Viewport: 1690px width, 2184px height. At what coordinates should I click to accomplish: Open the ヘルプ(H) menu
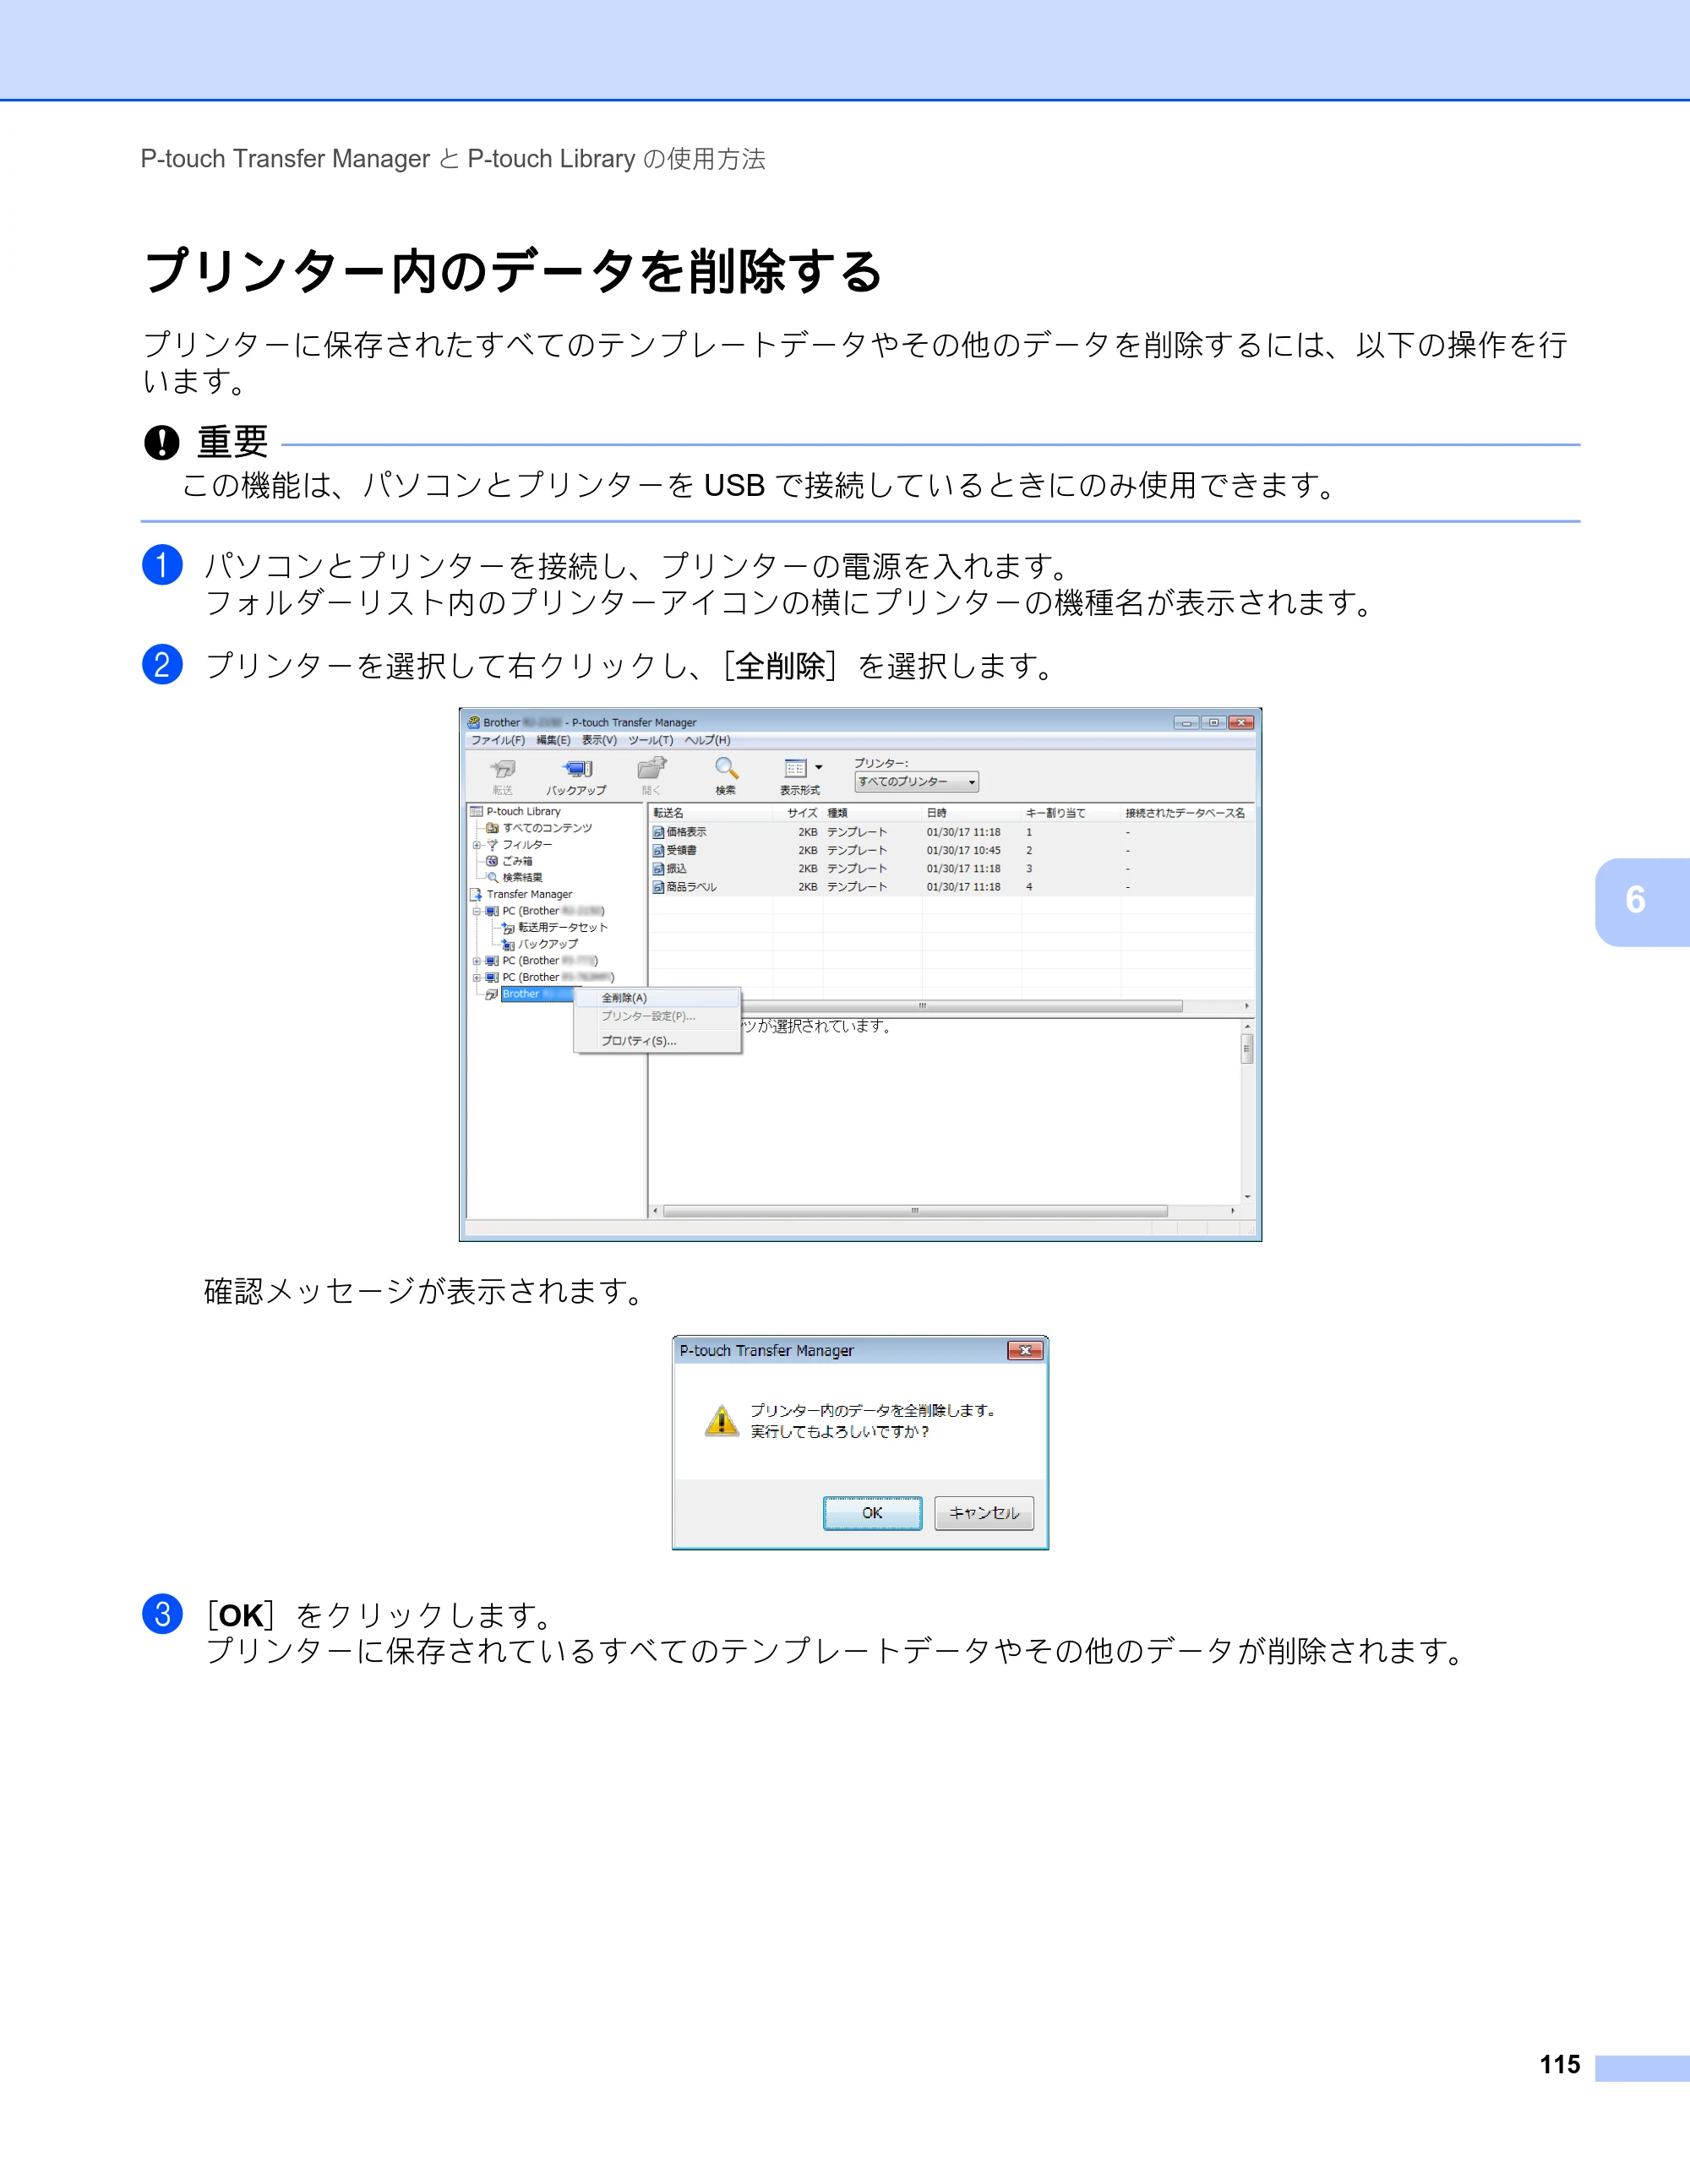pos(707,740)
